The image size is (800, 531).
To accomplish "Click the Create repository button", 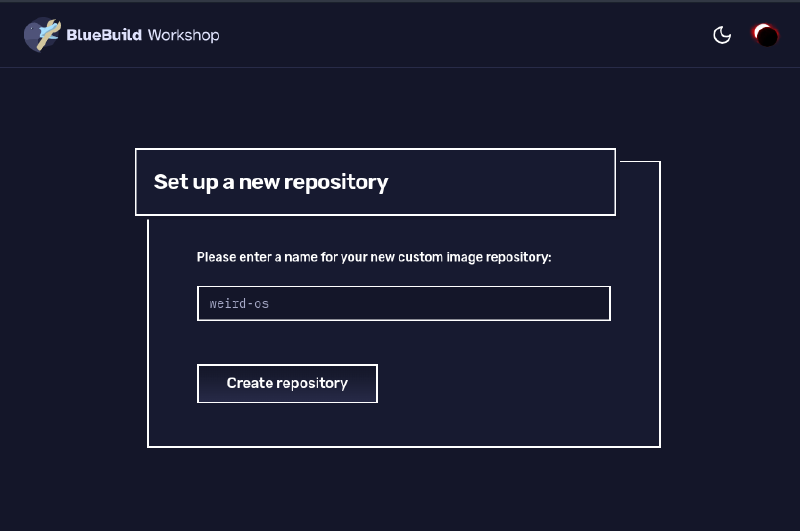I will (287, 383).
